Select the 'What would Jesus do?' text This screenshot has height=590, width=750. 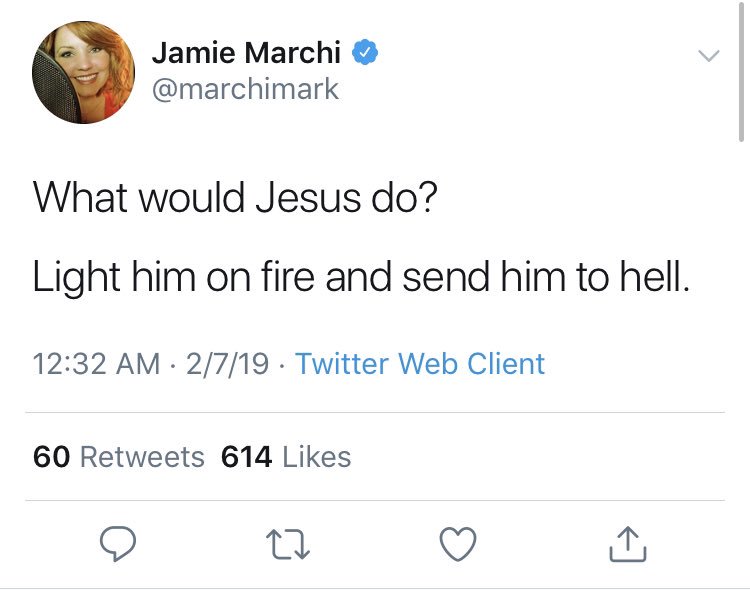[235, 197]
